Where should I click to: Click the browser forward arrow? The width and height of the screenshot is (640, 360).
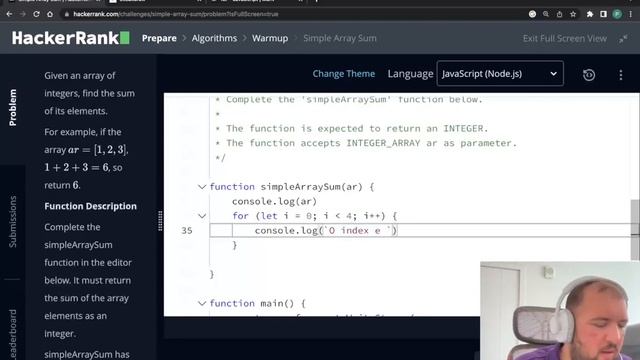pyautogui.click(x=23, y=14)
